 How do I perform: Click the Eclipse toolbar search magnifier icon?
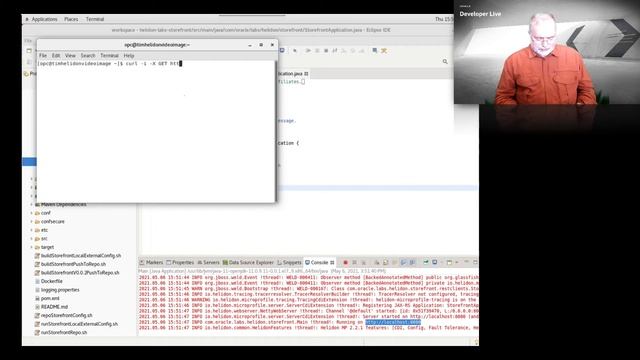coord(445,62)
